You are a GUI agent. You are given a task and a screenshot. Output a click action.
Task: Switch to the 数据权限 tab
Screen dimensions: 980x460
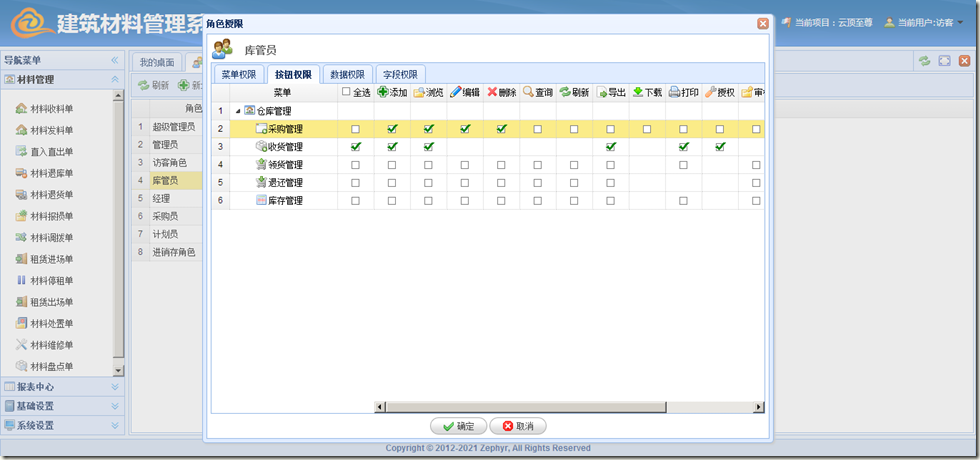pyautogui.click(x=347, y=74)
